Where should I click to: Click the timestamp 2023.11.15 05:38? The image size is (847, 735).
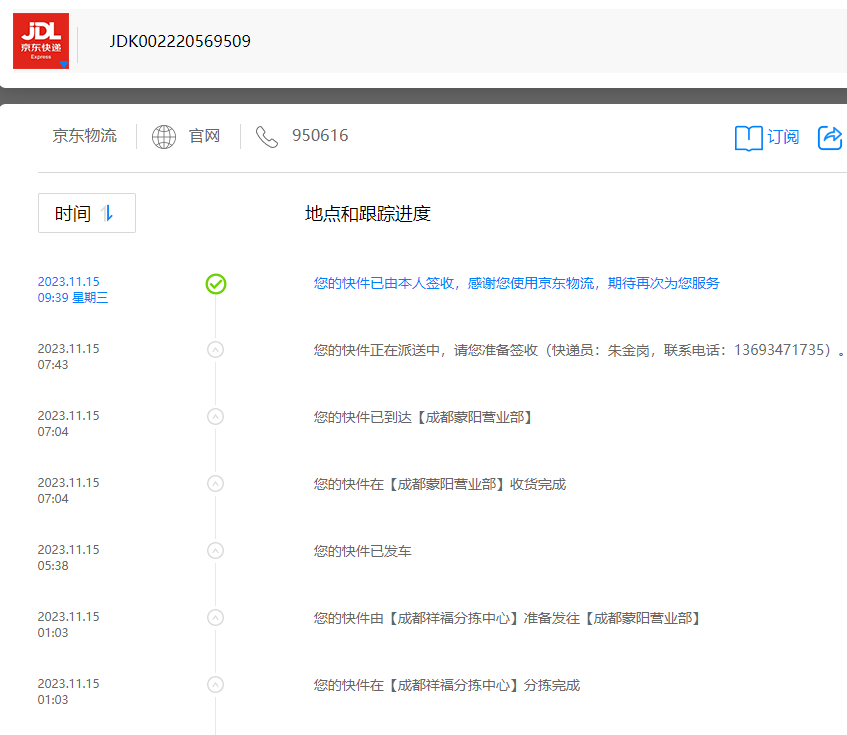(69, 557)
